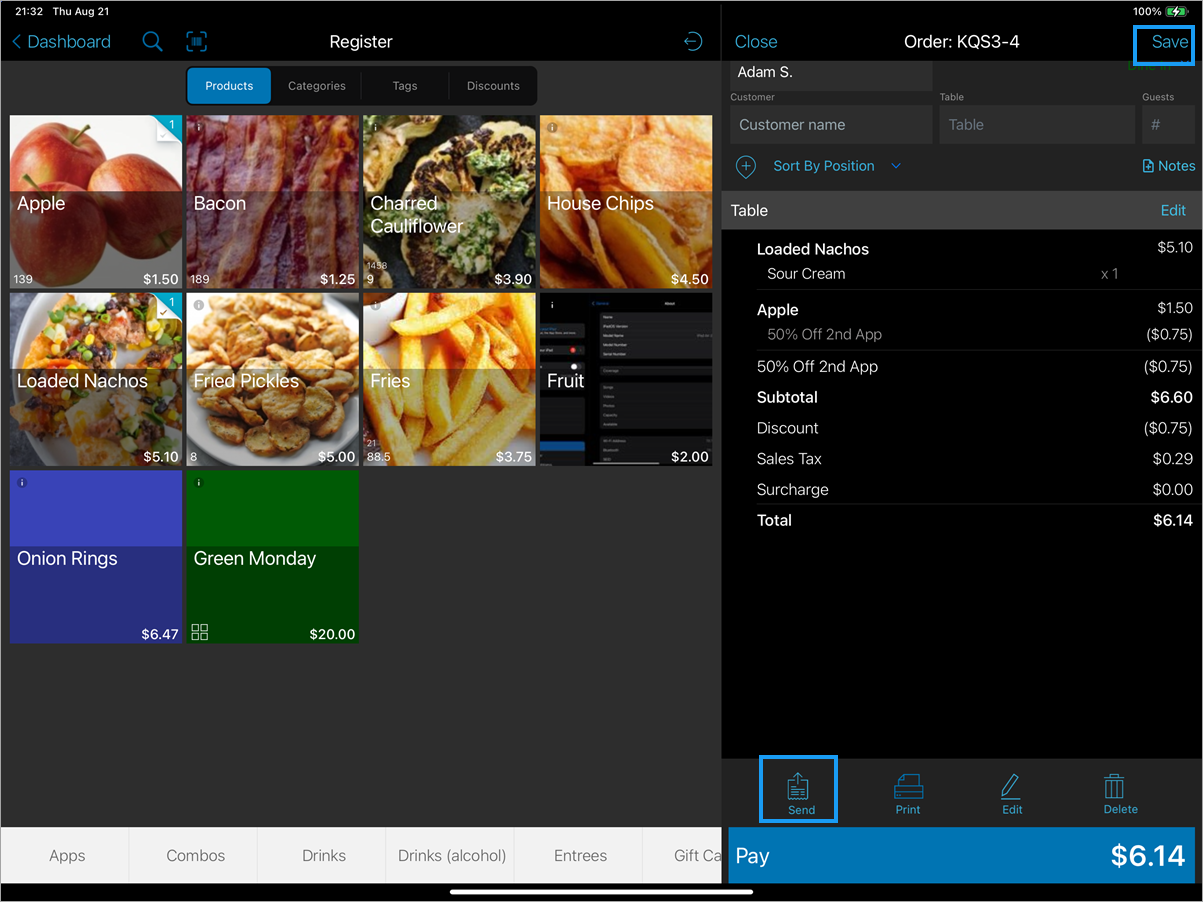Expand the Sort By Position dropdown
The height and width of the screenshot is (902, 1203).
click(836, 166)
